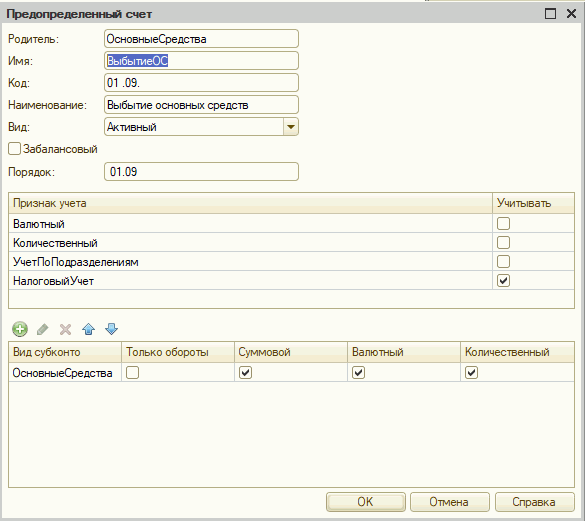Image resolution: width=585 pixels, height=521 pixels.
Task: Toggle the Забалансовый checkbox
Action: pyautogui.click(x=14, y=149)
